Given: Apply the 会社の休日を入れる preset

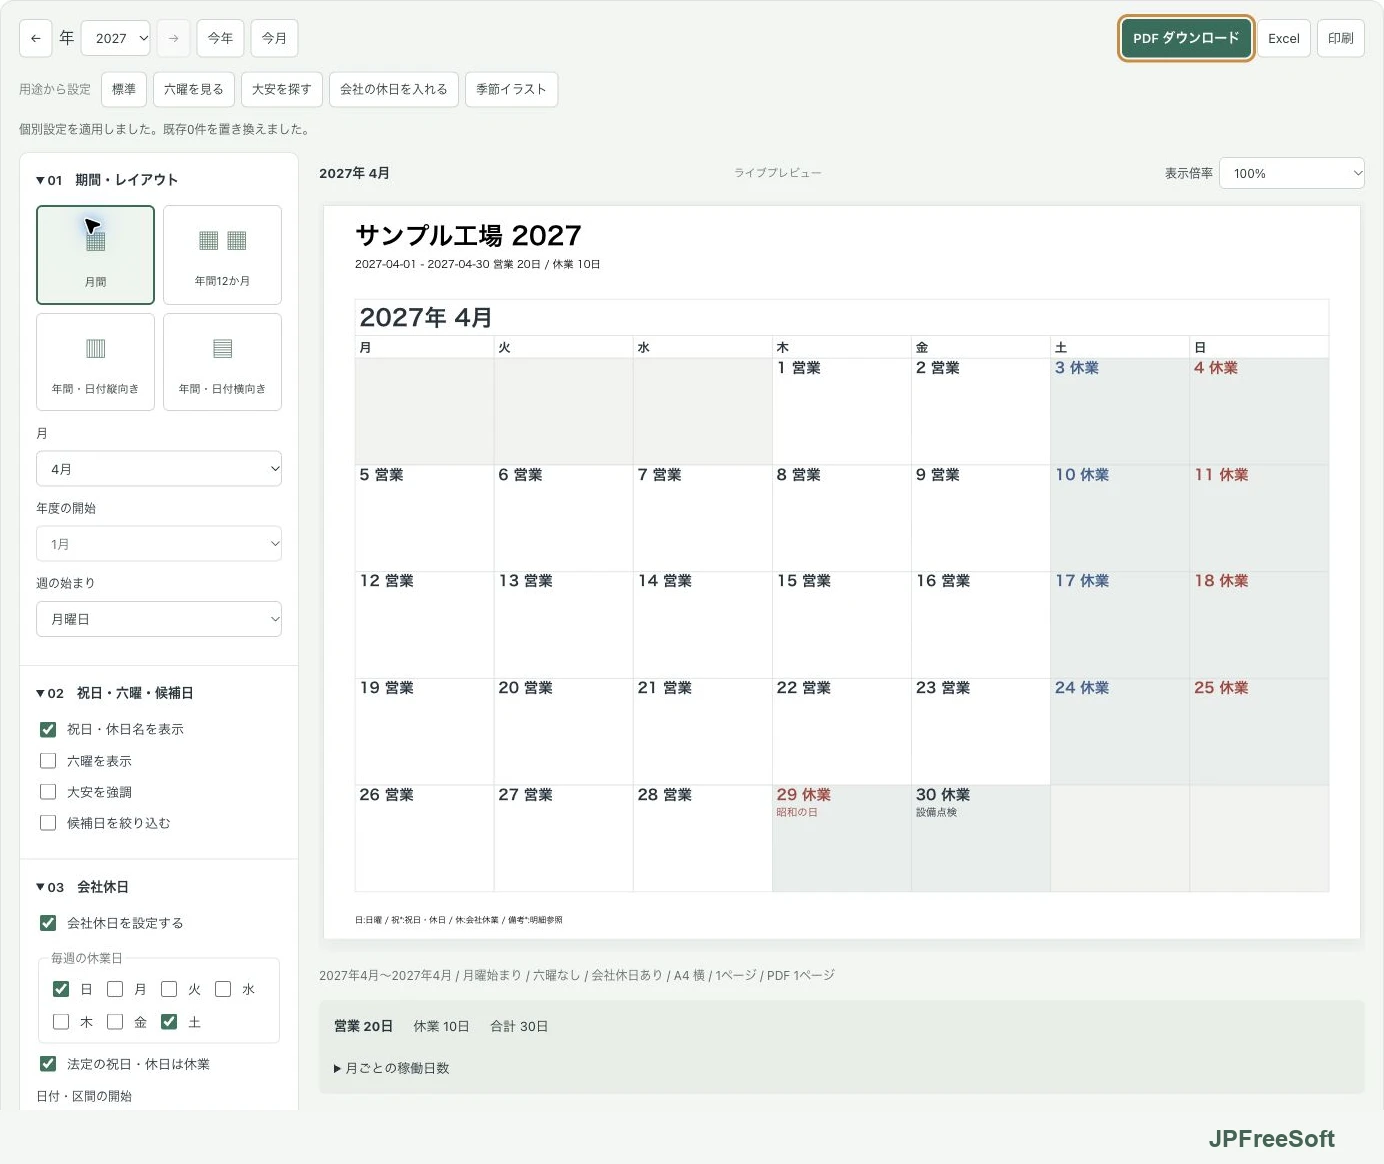Looking at the screenshot, I should click(x=394, y=89).
